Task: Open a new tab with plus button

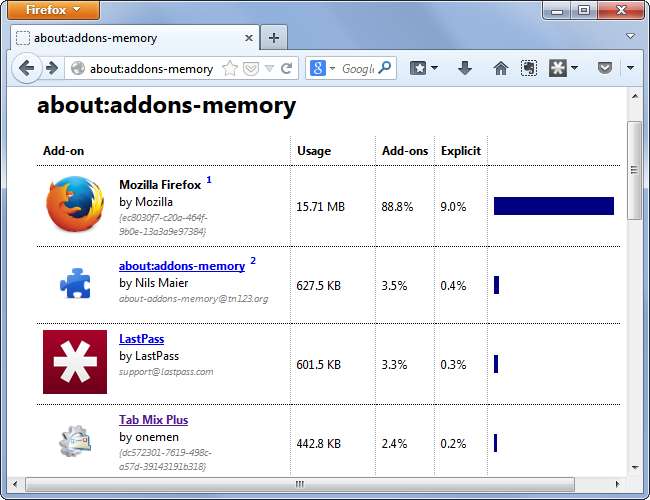Action: [x=273, y=38]
